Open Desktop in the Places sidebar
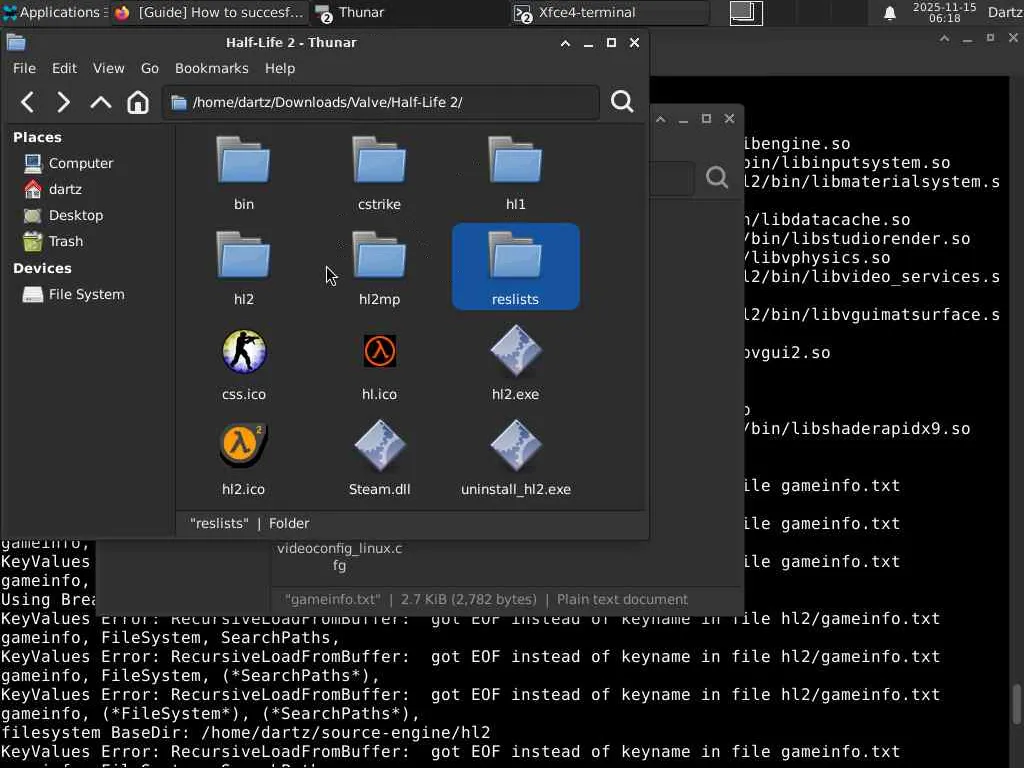The height and width of the screenshot is (768, 1024). (63, 216)
